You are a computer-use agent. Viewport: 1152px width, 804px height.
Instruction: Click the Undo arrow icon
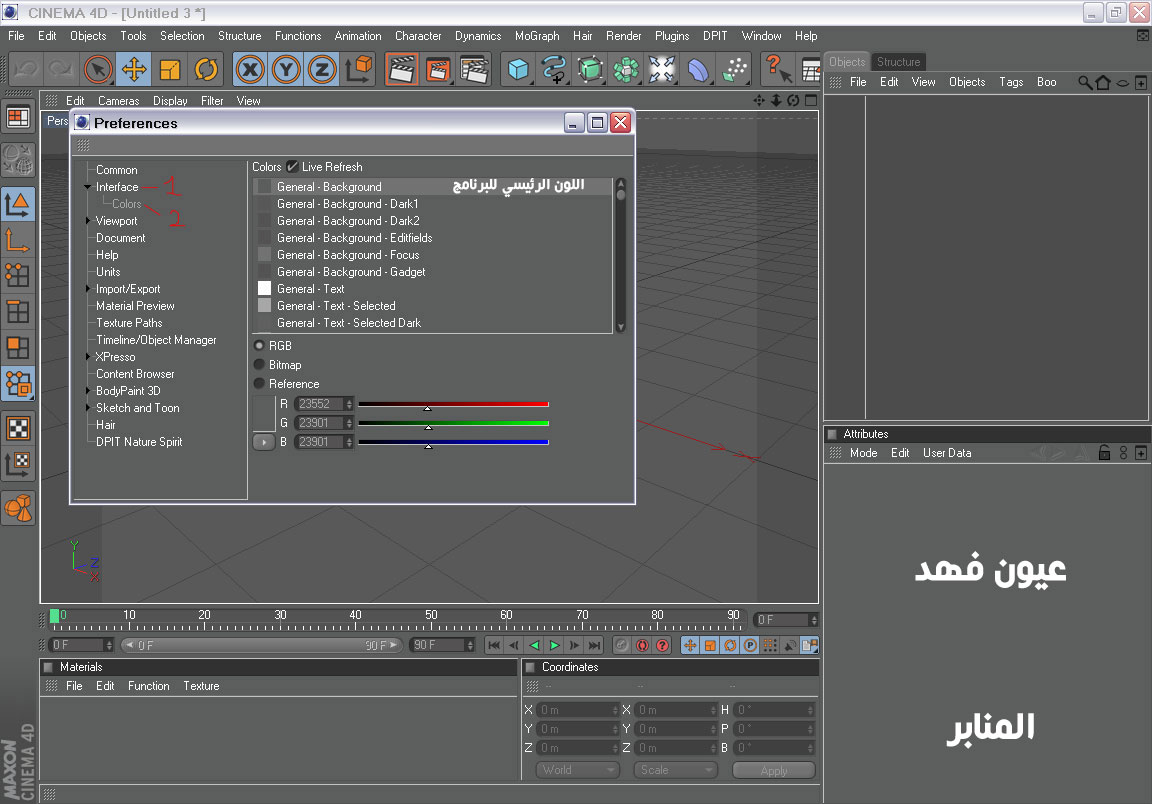coord(26,70)
